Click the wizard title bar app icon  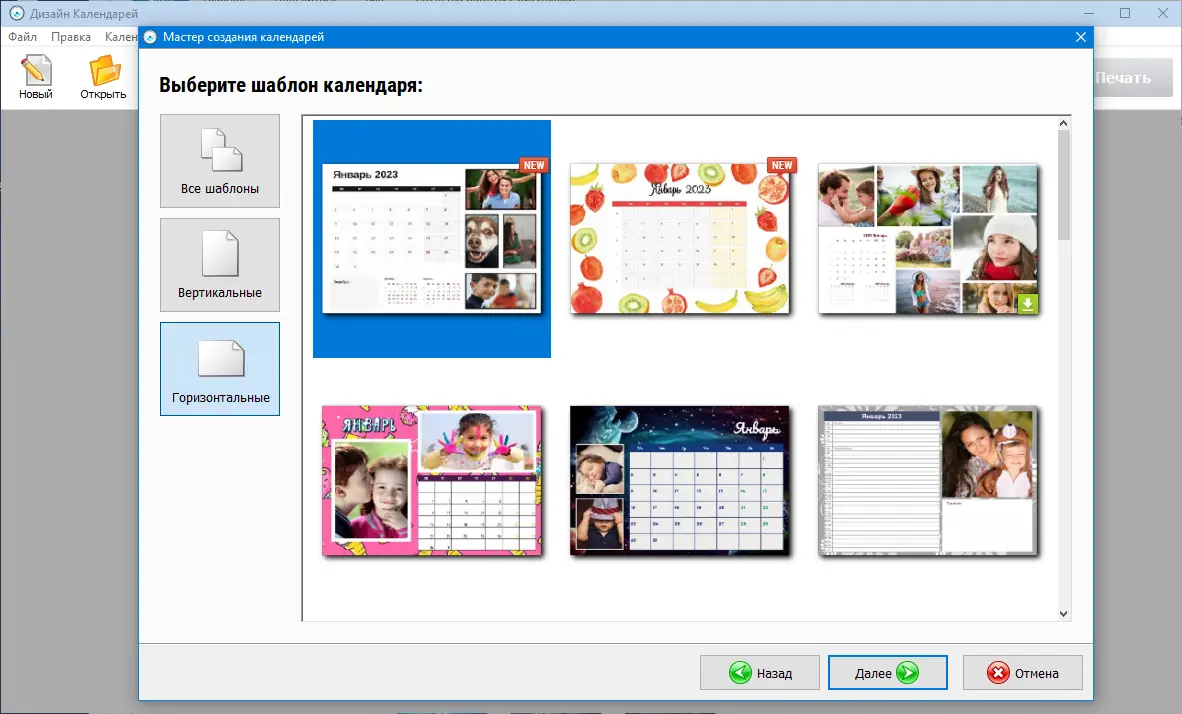(x=150, y=37)
